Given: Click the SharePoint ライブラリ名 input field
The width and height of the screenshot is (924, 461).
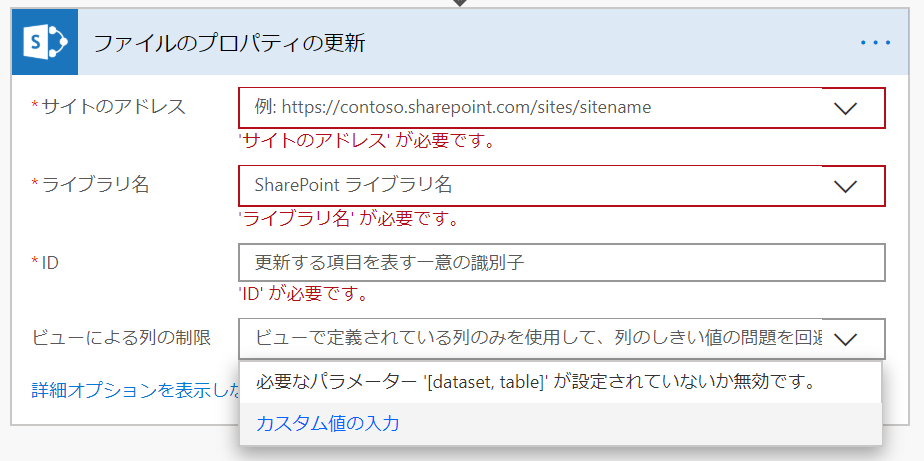Looking at the screenshot, I should point(562,186).
